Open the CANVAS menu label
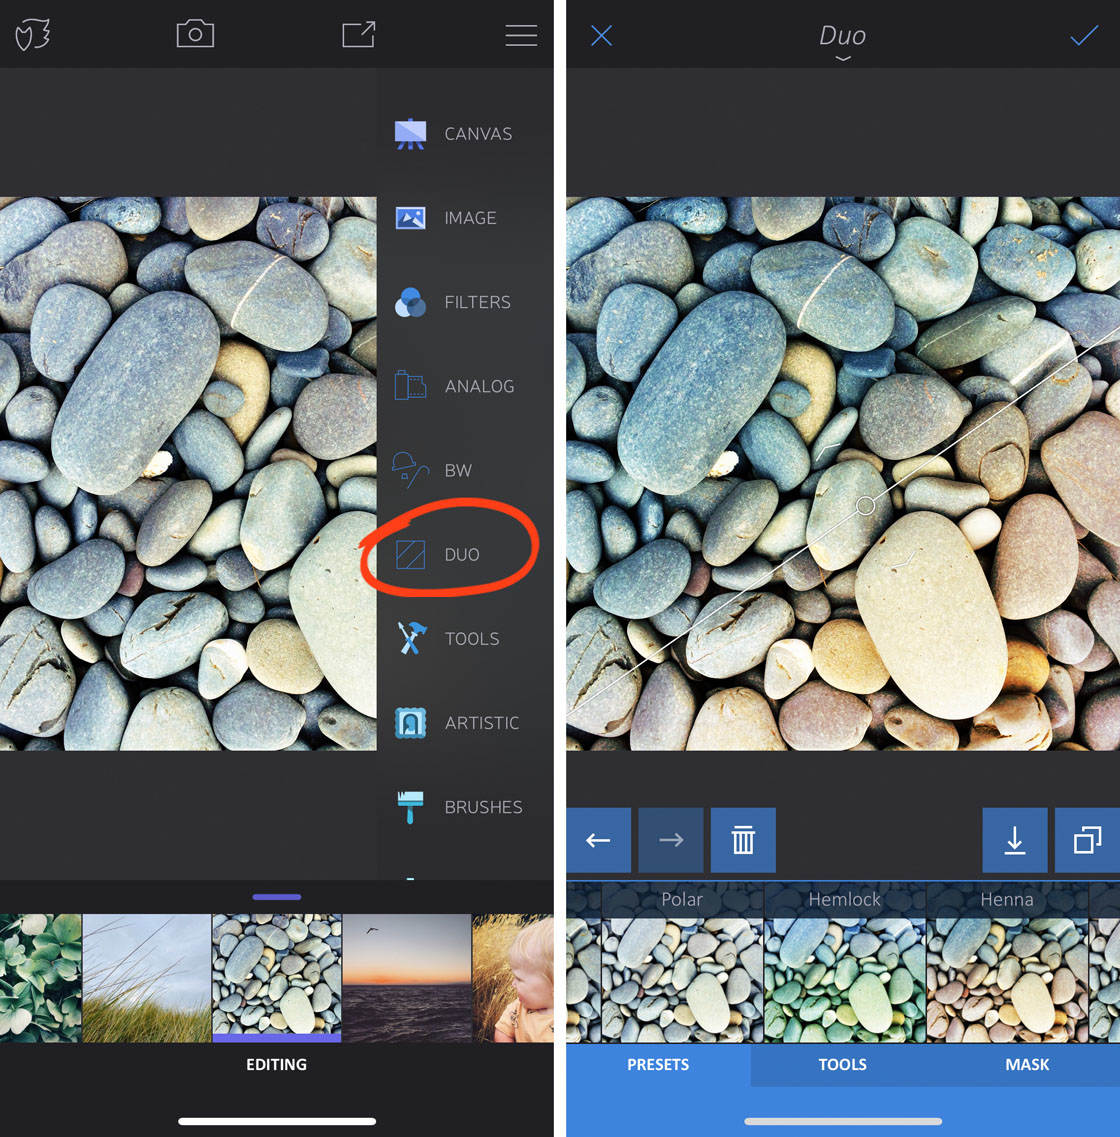Image resolution: width=1120 pixels, height=1137 pixels. click(x=478, y=134)
